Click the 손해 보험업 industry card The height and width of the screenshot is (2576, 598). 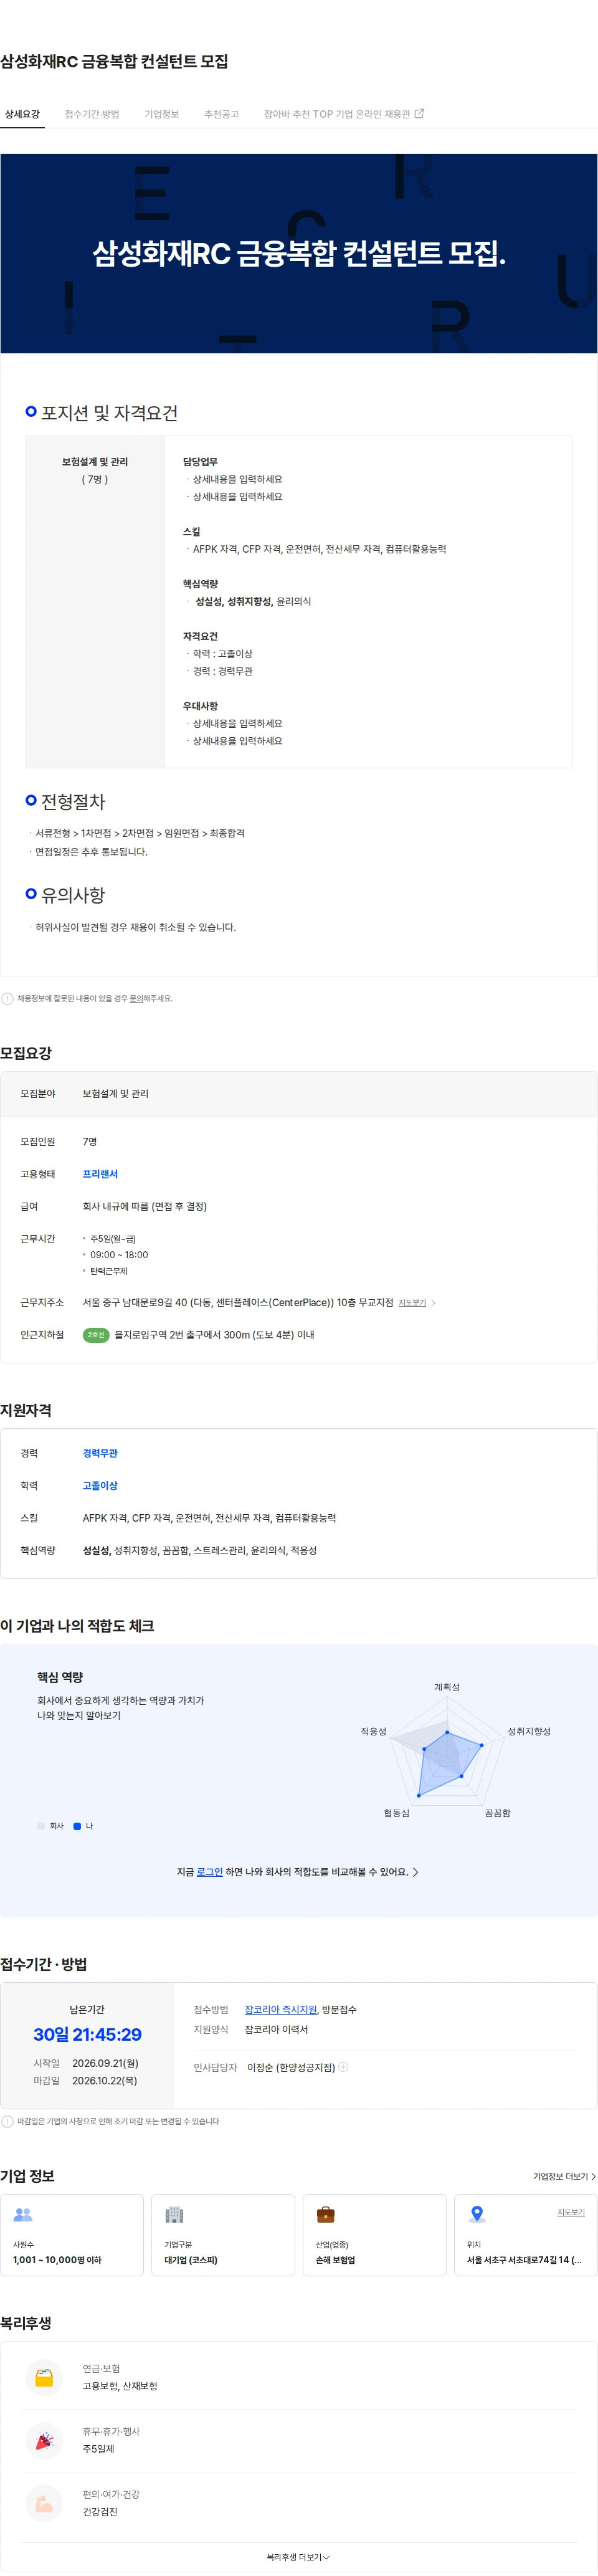(374, 2235)
